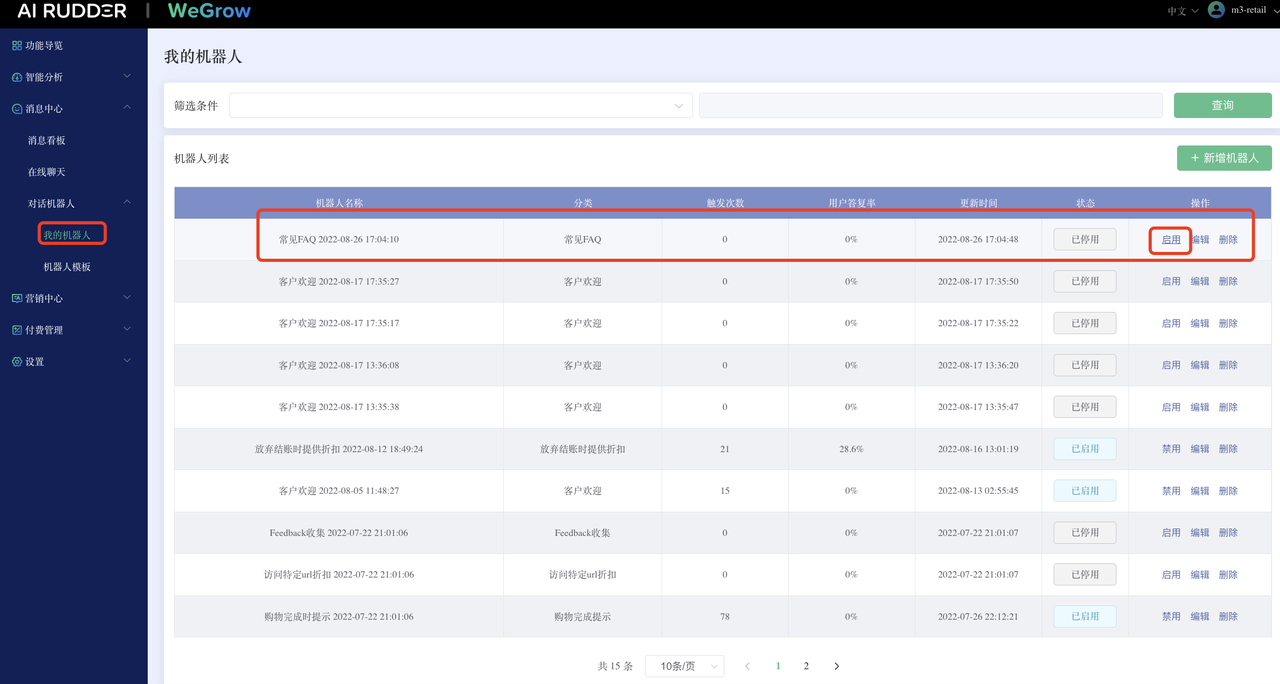Click the 营销中心 icon in sidebar

click(x=17, y=298)
